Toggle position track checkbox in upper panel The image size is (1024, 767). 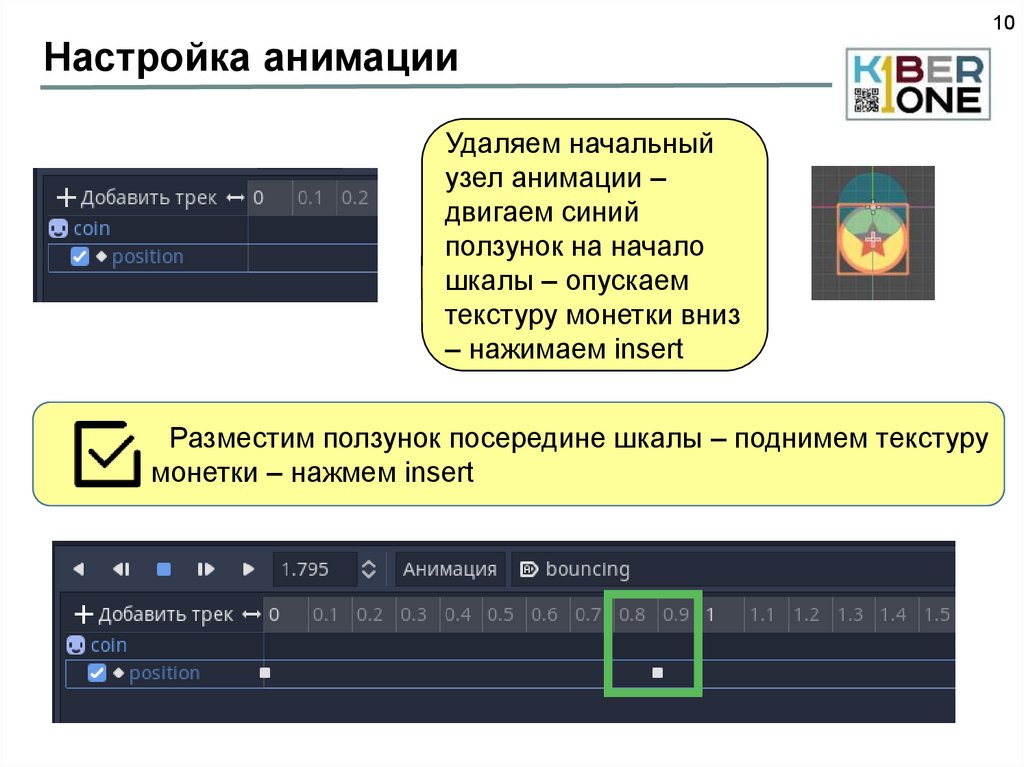point(80,257)
